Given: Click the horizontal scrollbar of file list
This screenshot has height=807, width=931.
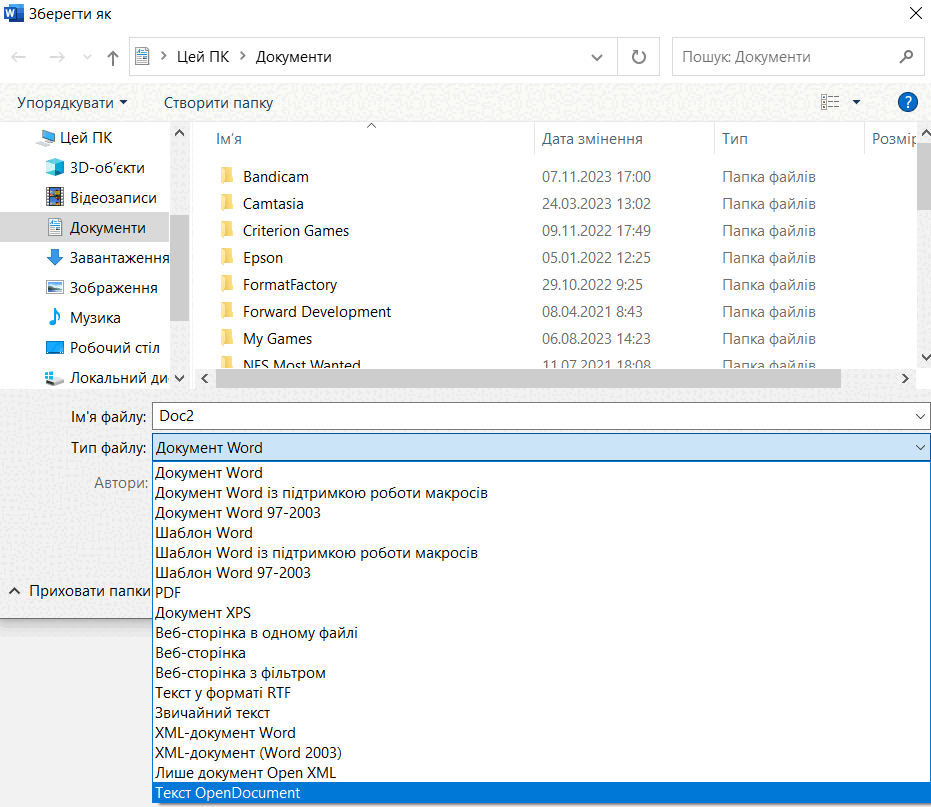Looking at the screenshot, I should [528, 378].
